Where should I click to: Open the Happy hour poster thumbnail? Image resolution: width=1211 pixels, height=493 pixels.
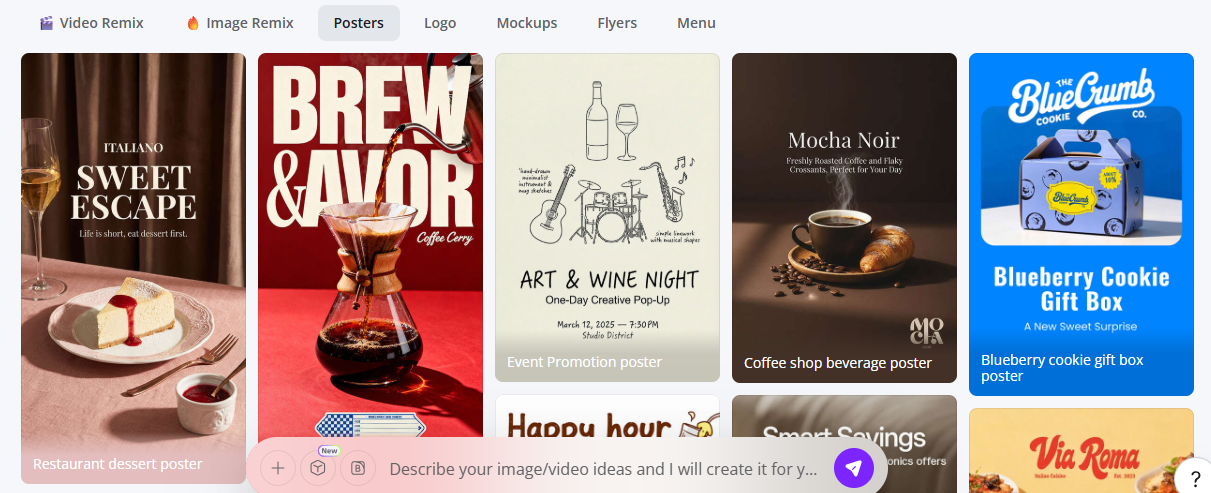[607, 418]
